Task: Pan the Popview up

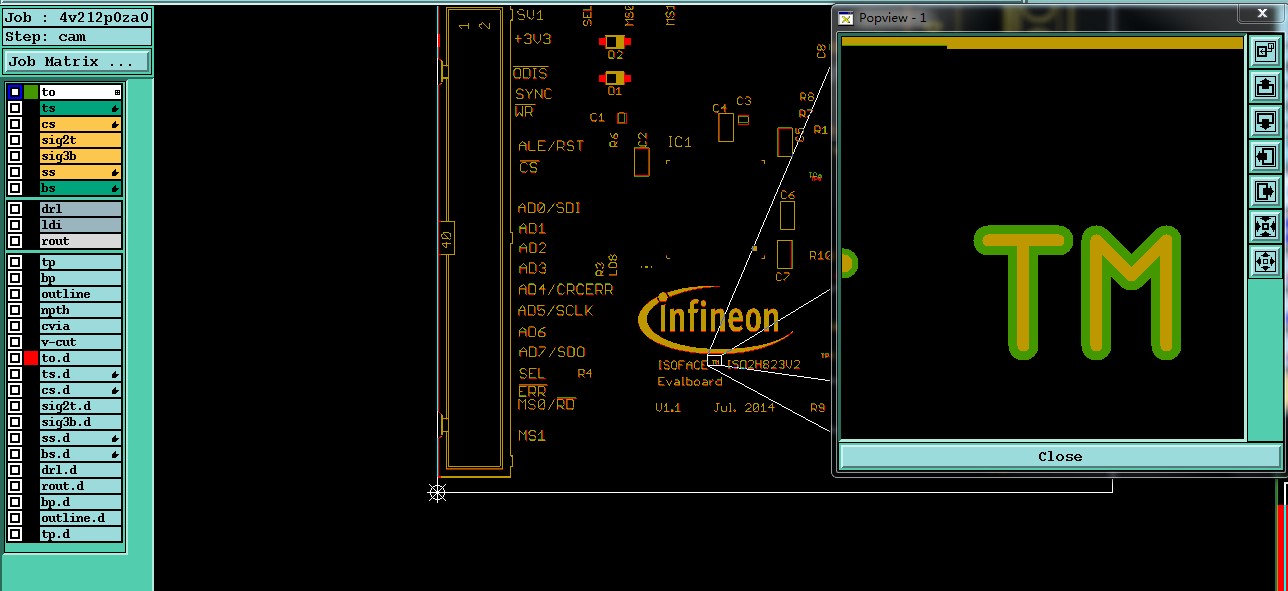Action: coord(1264,86)
